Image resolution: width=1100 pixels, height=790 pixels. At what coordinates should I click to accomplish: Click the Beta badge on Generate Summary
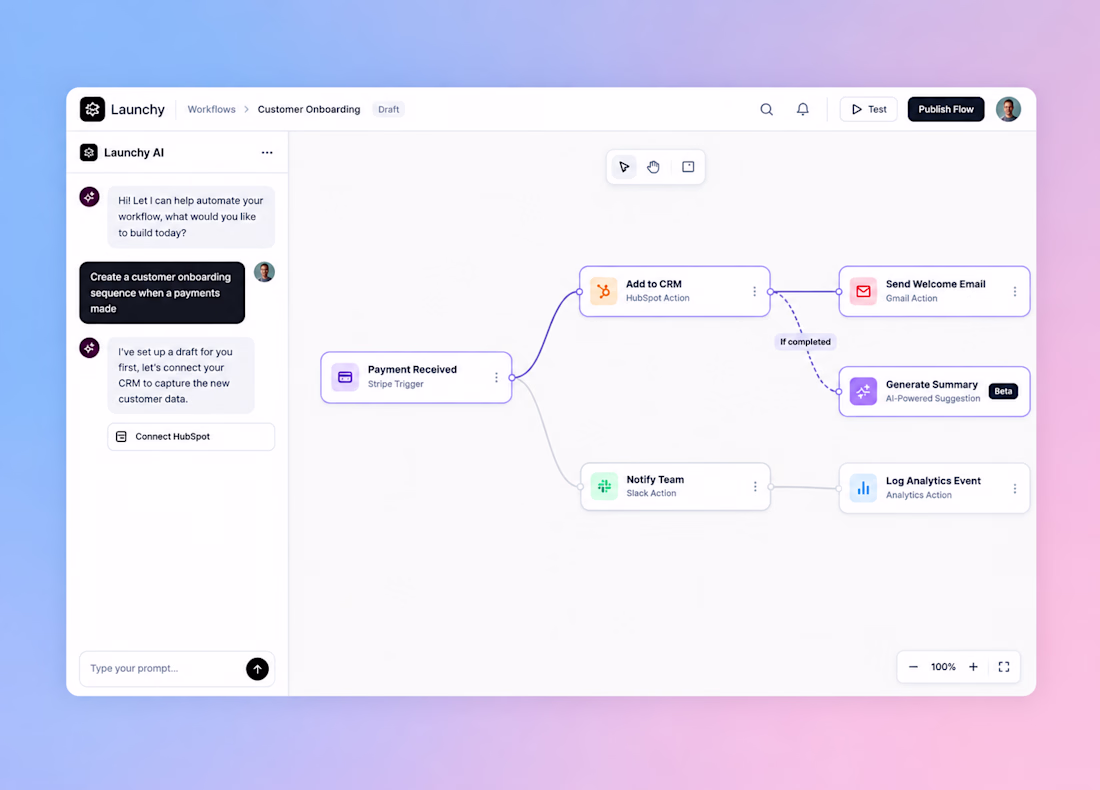tap(1003, 391)
